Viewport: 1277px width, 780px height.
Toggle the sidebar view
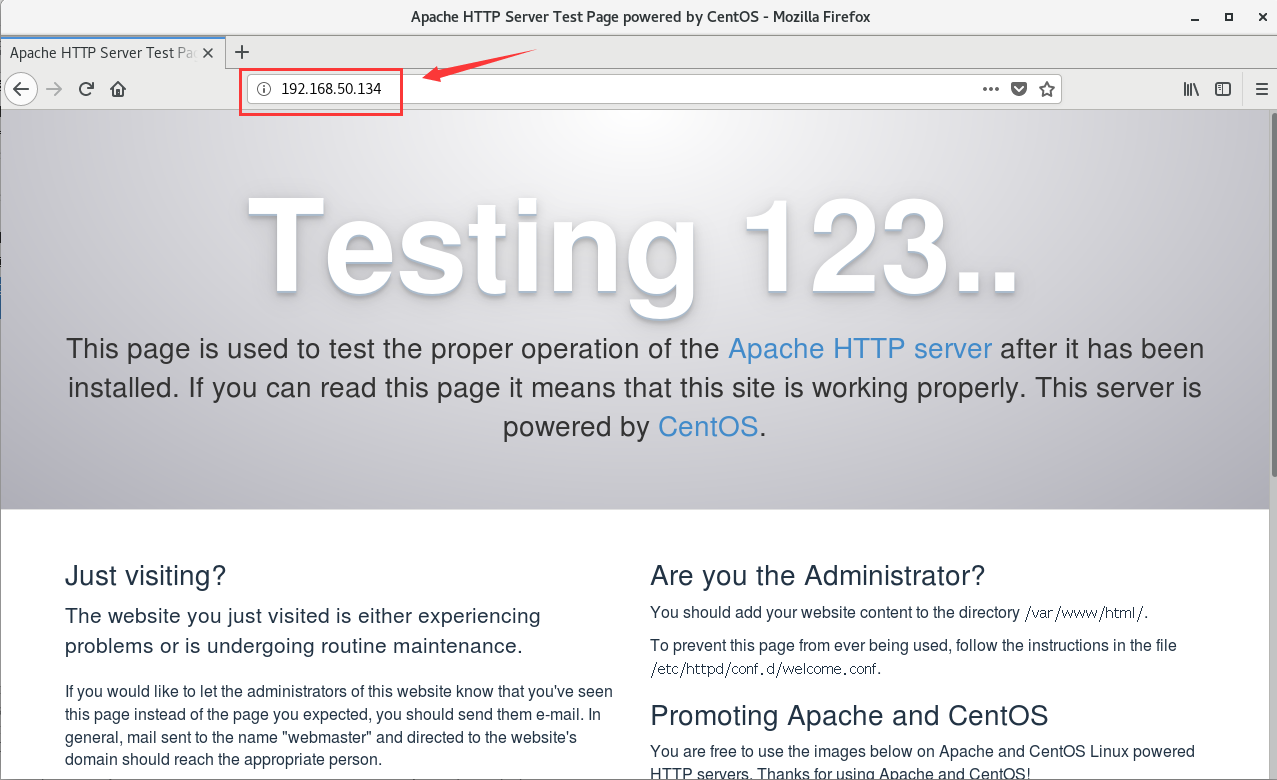(x=1223, y=89)
